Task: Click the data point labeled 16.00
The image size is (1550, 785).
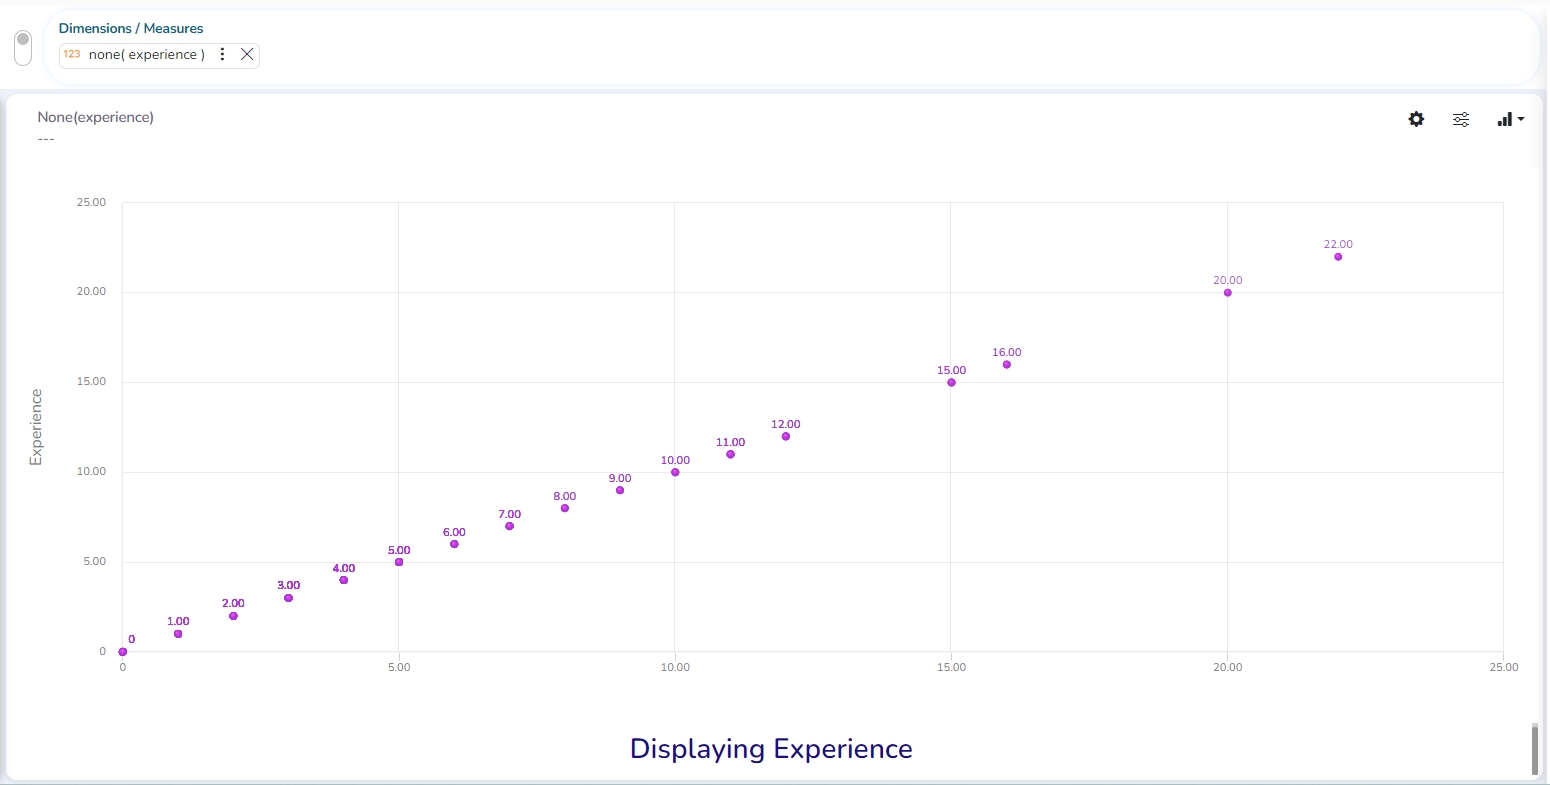Action: tap(1007, 365)
